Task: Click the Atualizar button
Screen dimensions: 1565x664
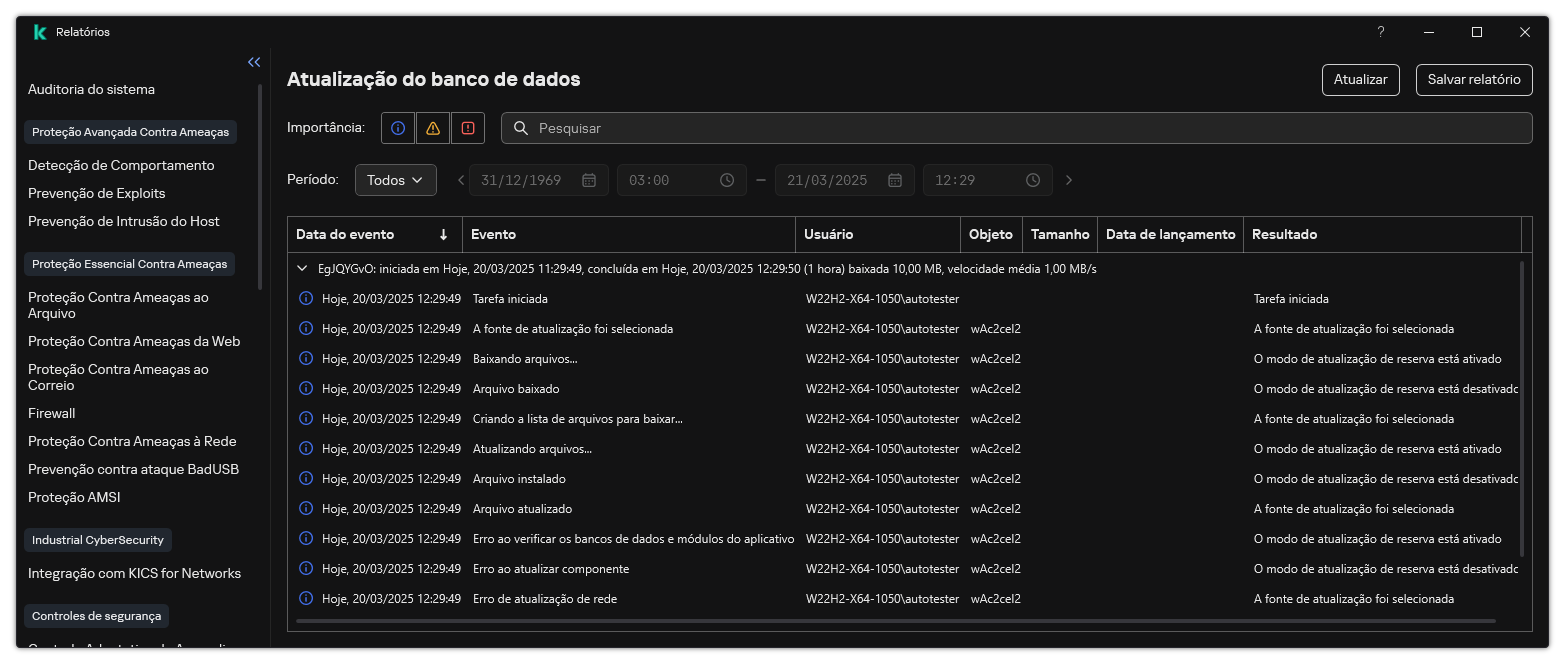Action: pos(1360,80)
